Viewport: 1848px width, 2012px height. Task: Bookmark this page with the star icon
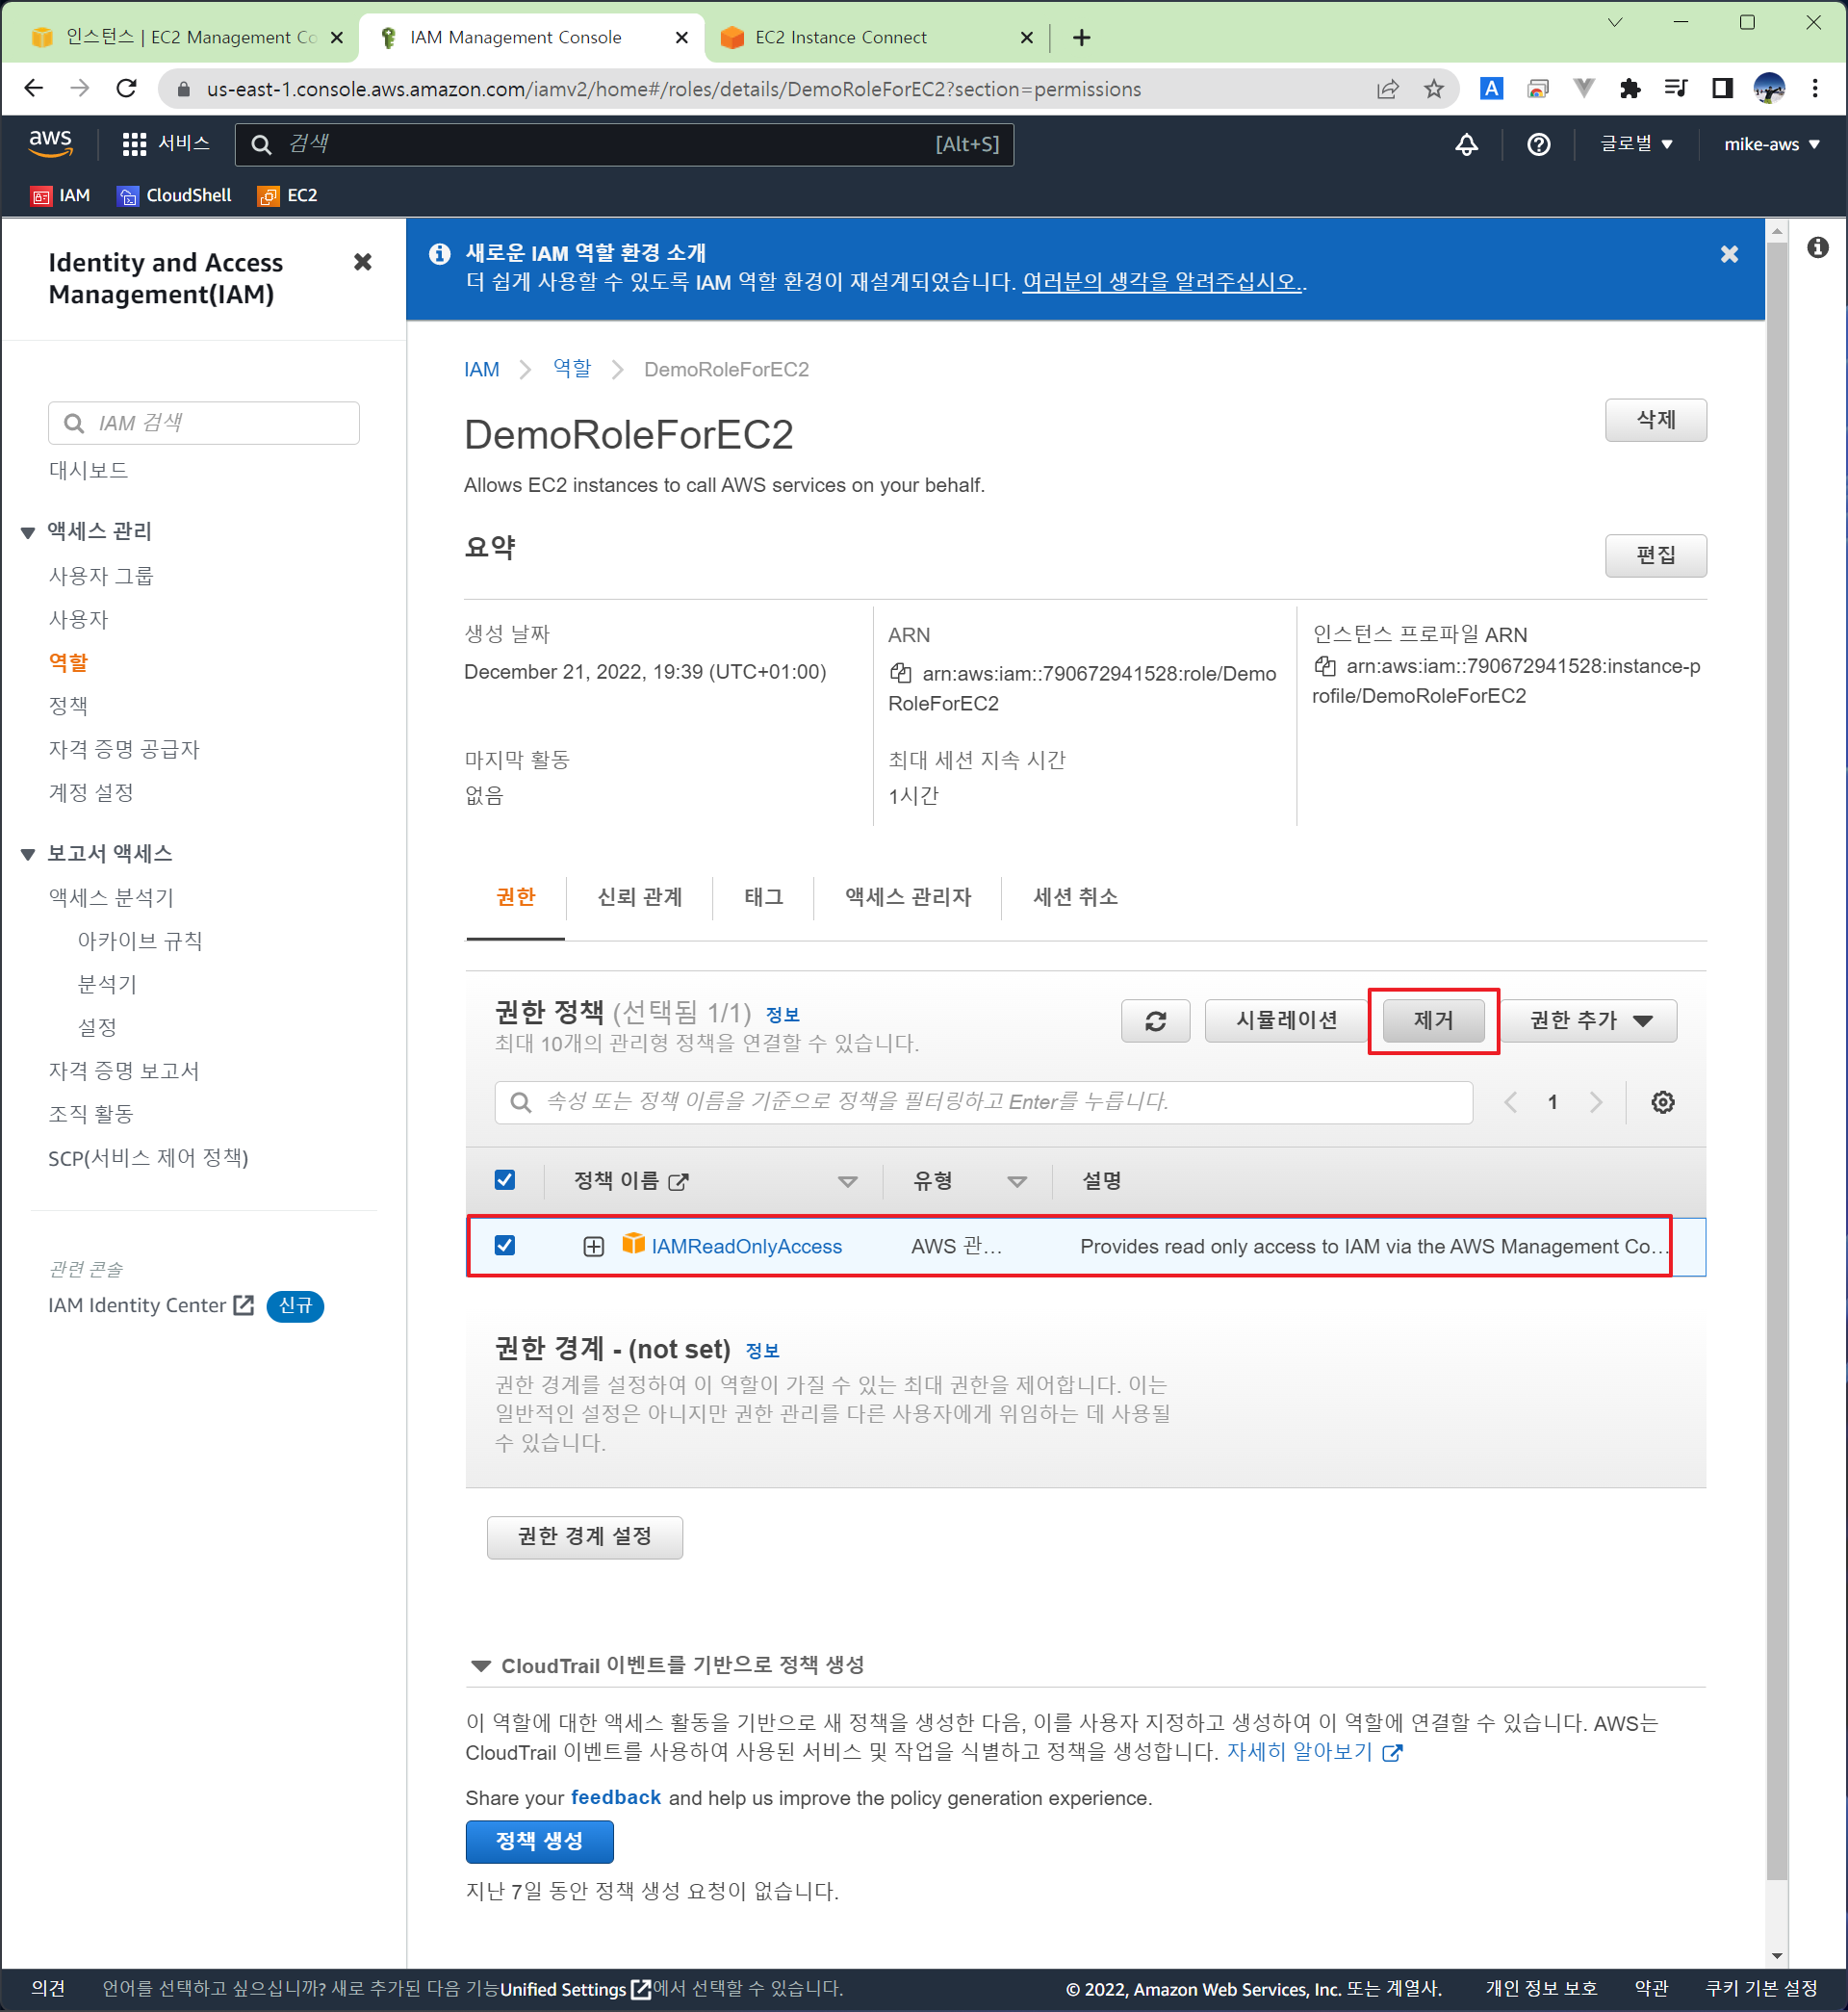(1433, 89)
